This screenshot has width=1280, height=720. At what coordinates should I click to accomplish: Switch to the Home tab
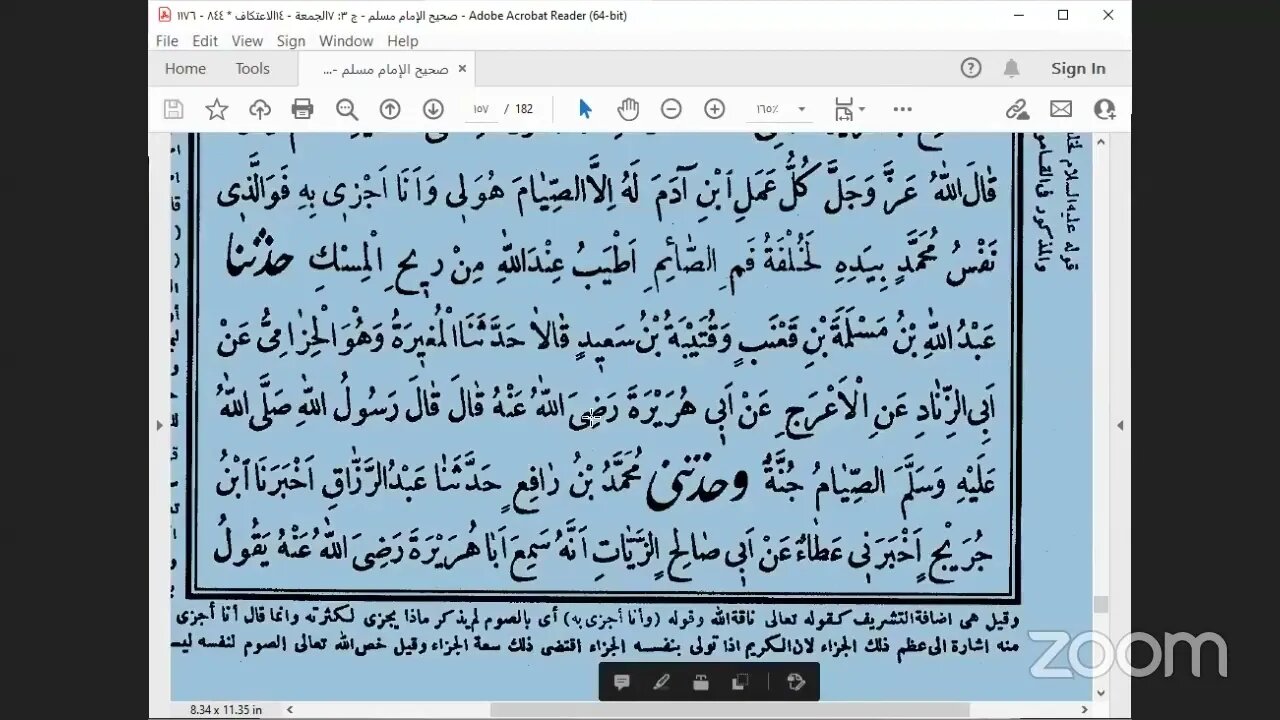pyautogui.click(x=185, y=69)
